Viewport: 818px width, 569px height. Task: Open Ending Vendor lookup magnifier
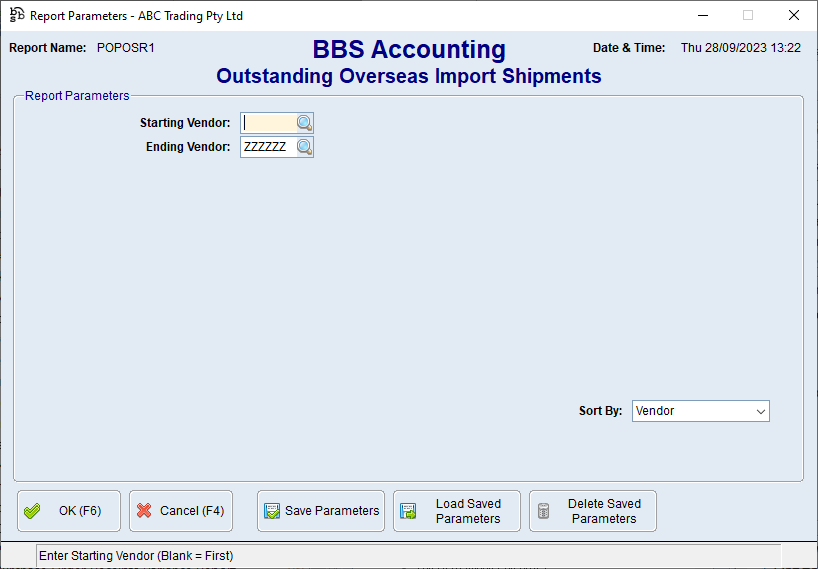pyautogui.click(x=305, y=147)
